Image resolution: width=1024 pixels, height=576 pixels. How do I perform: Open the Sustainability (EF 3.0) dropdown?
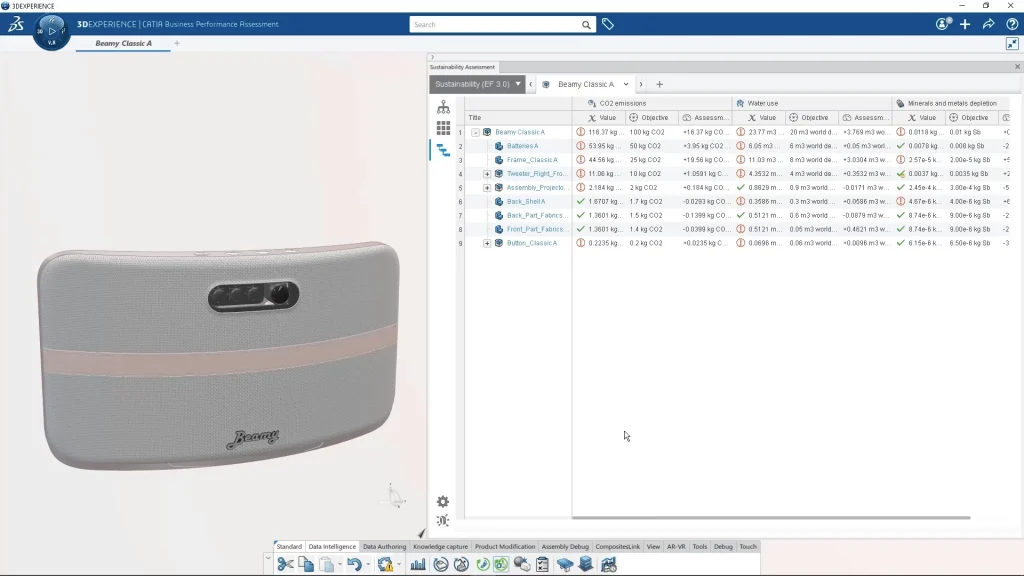pos(477,84)
